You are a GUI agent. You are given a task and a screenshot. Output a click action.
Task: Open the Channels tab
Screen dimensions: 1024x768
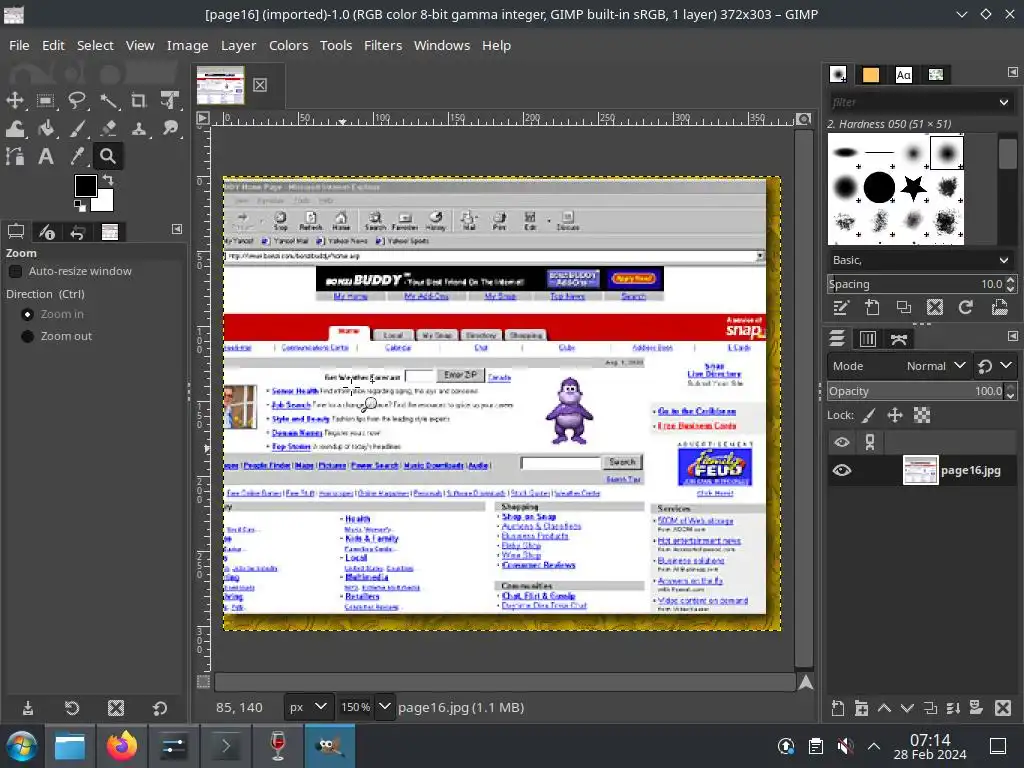point(868,338)
